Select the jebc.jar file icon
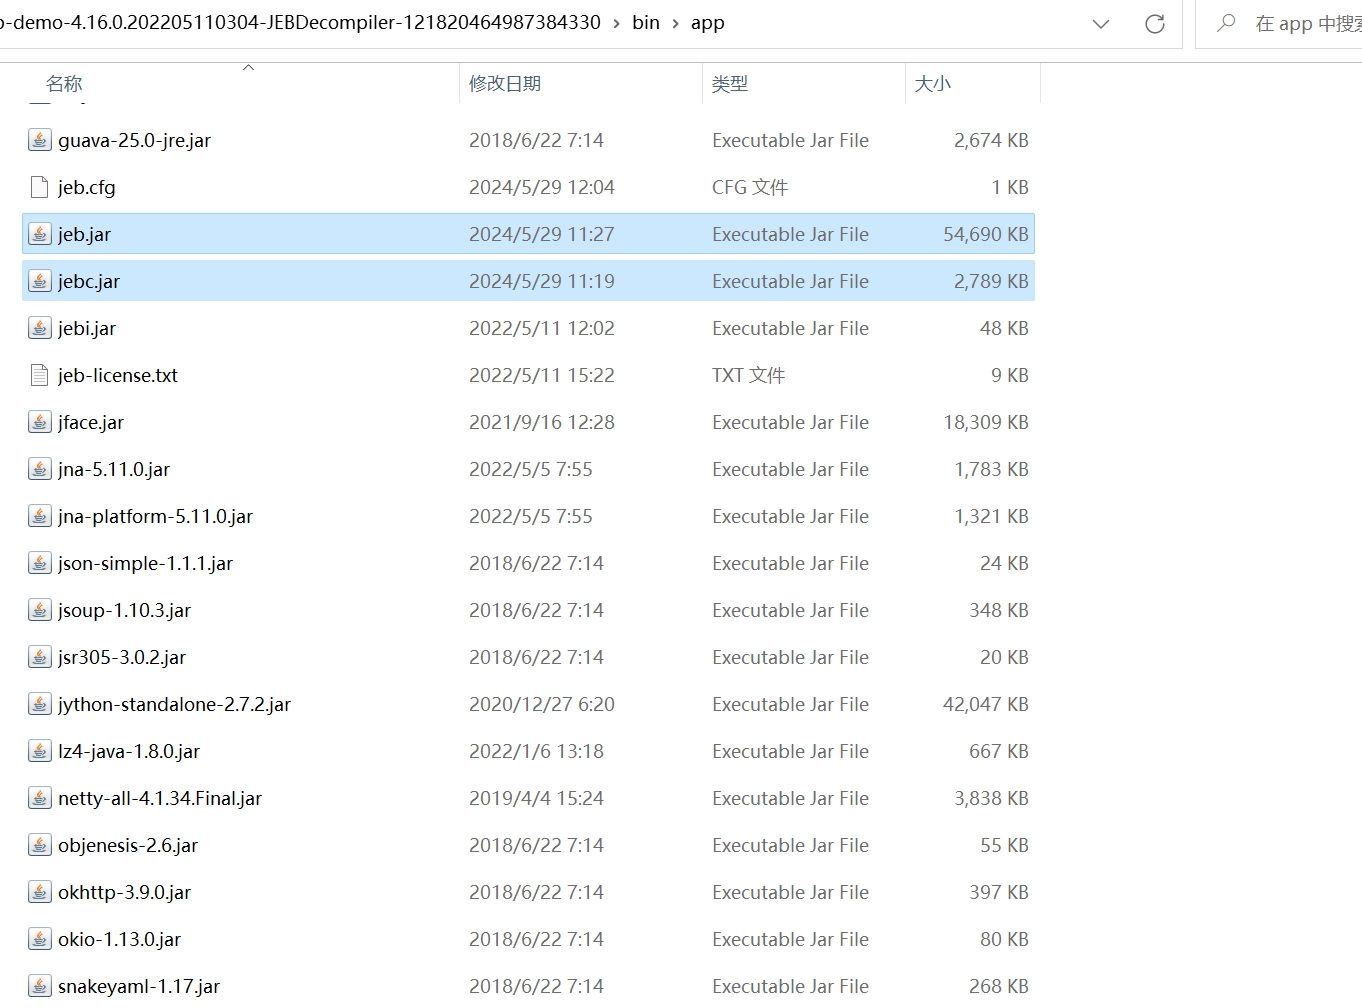This screenshot has height=1008, width=1362. (39, 281)
